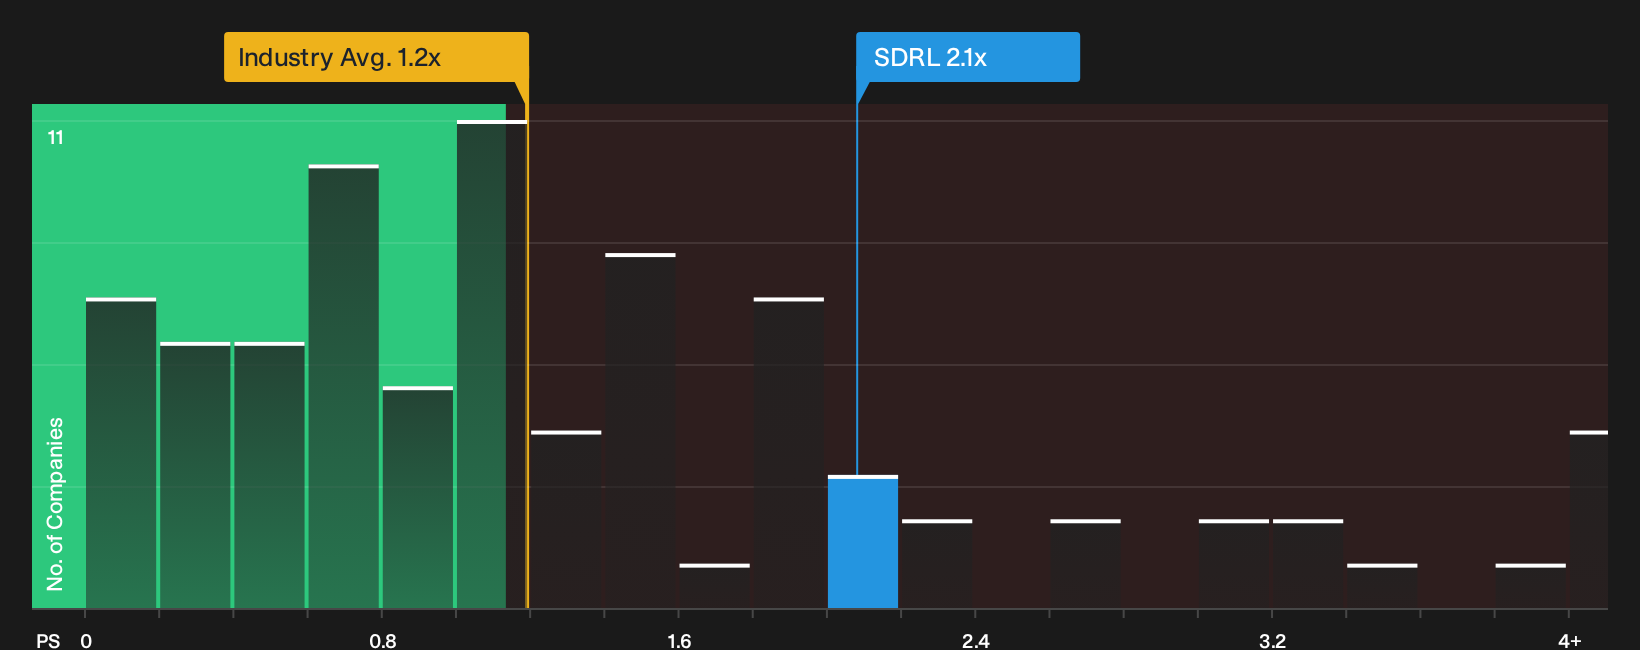
Task: Click the 4+ overflow bar at the chart's edge
Action: pyautogui.click(x=1589, y=520)
